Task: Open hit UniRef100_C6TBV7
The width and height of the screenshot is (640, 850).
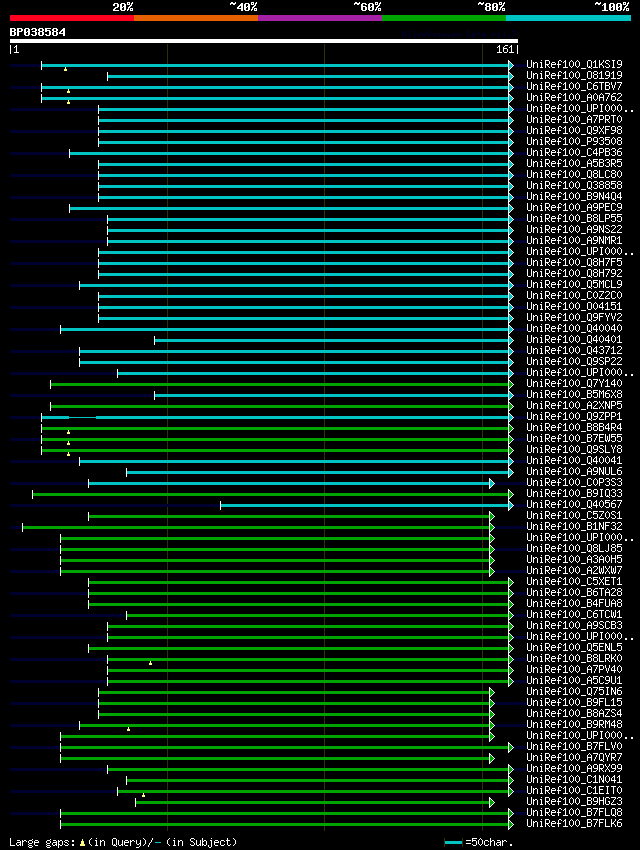Action: coord(574,86)
